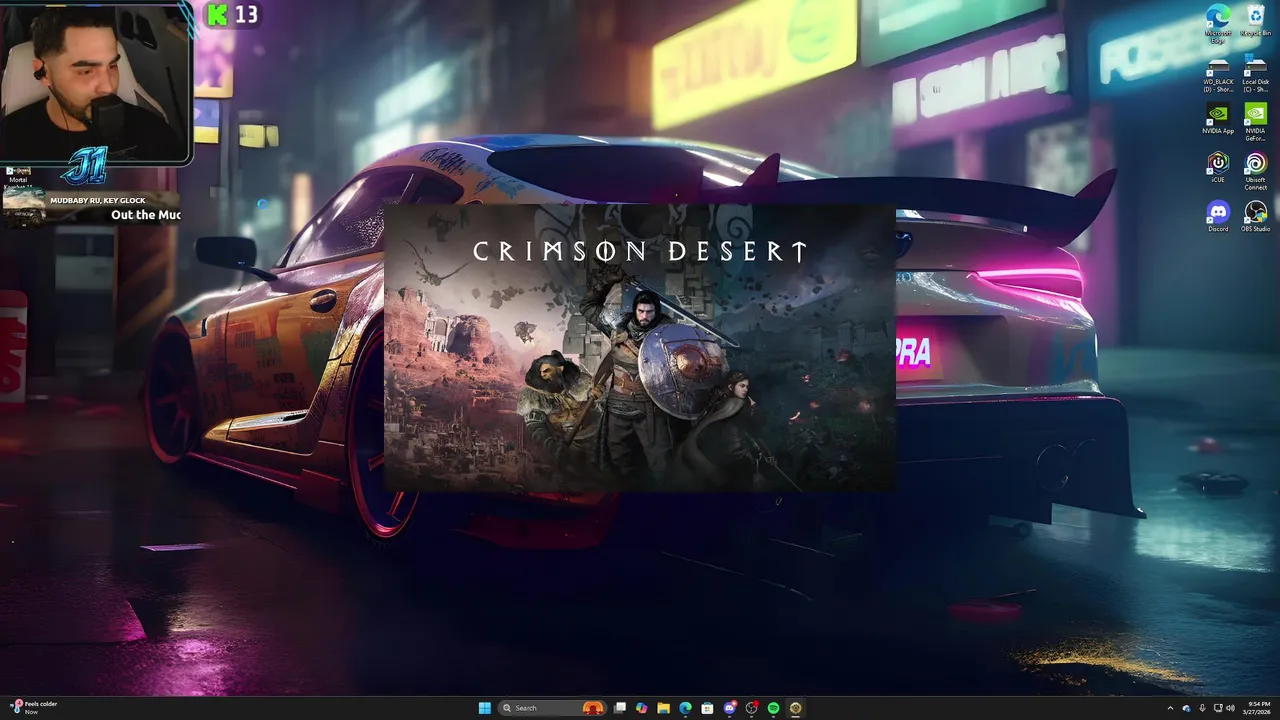Click the Crimson Desert splash screen

(x=640, y=349)
